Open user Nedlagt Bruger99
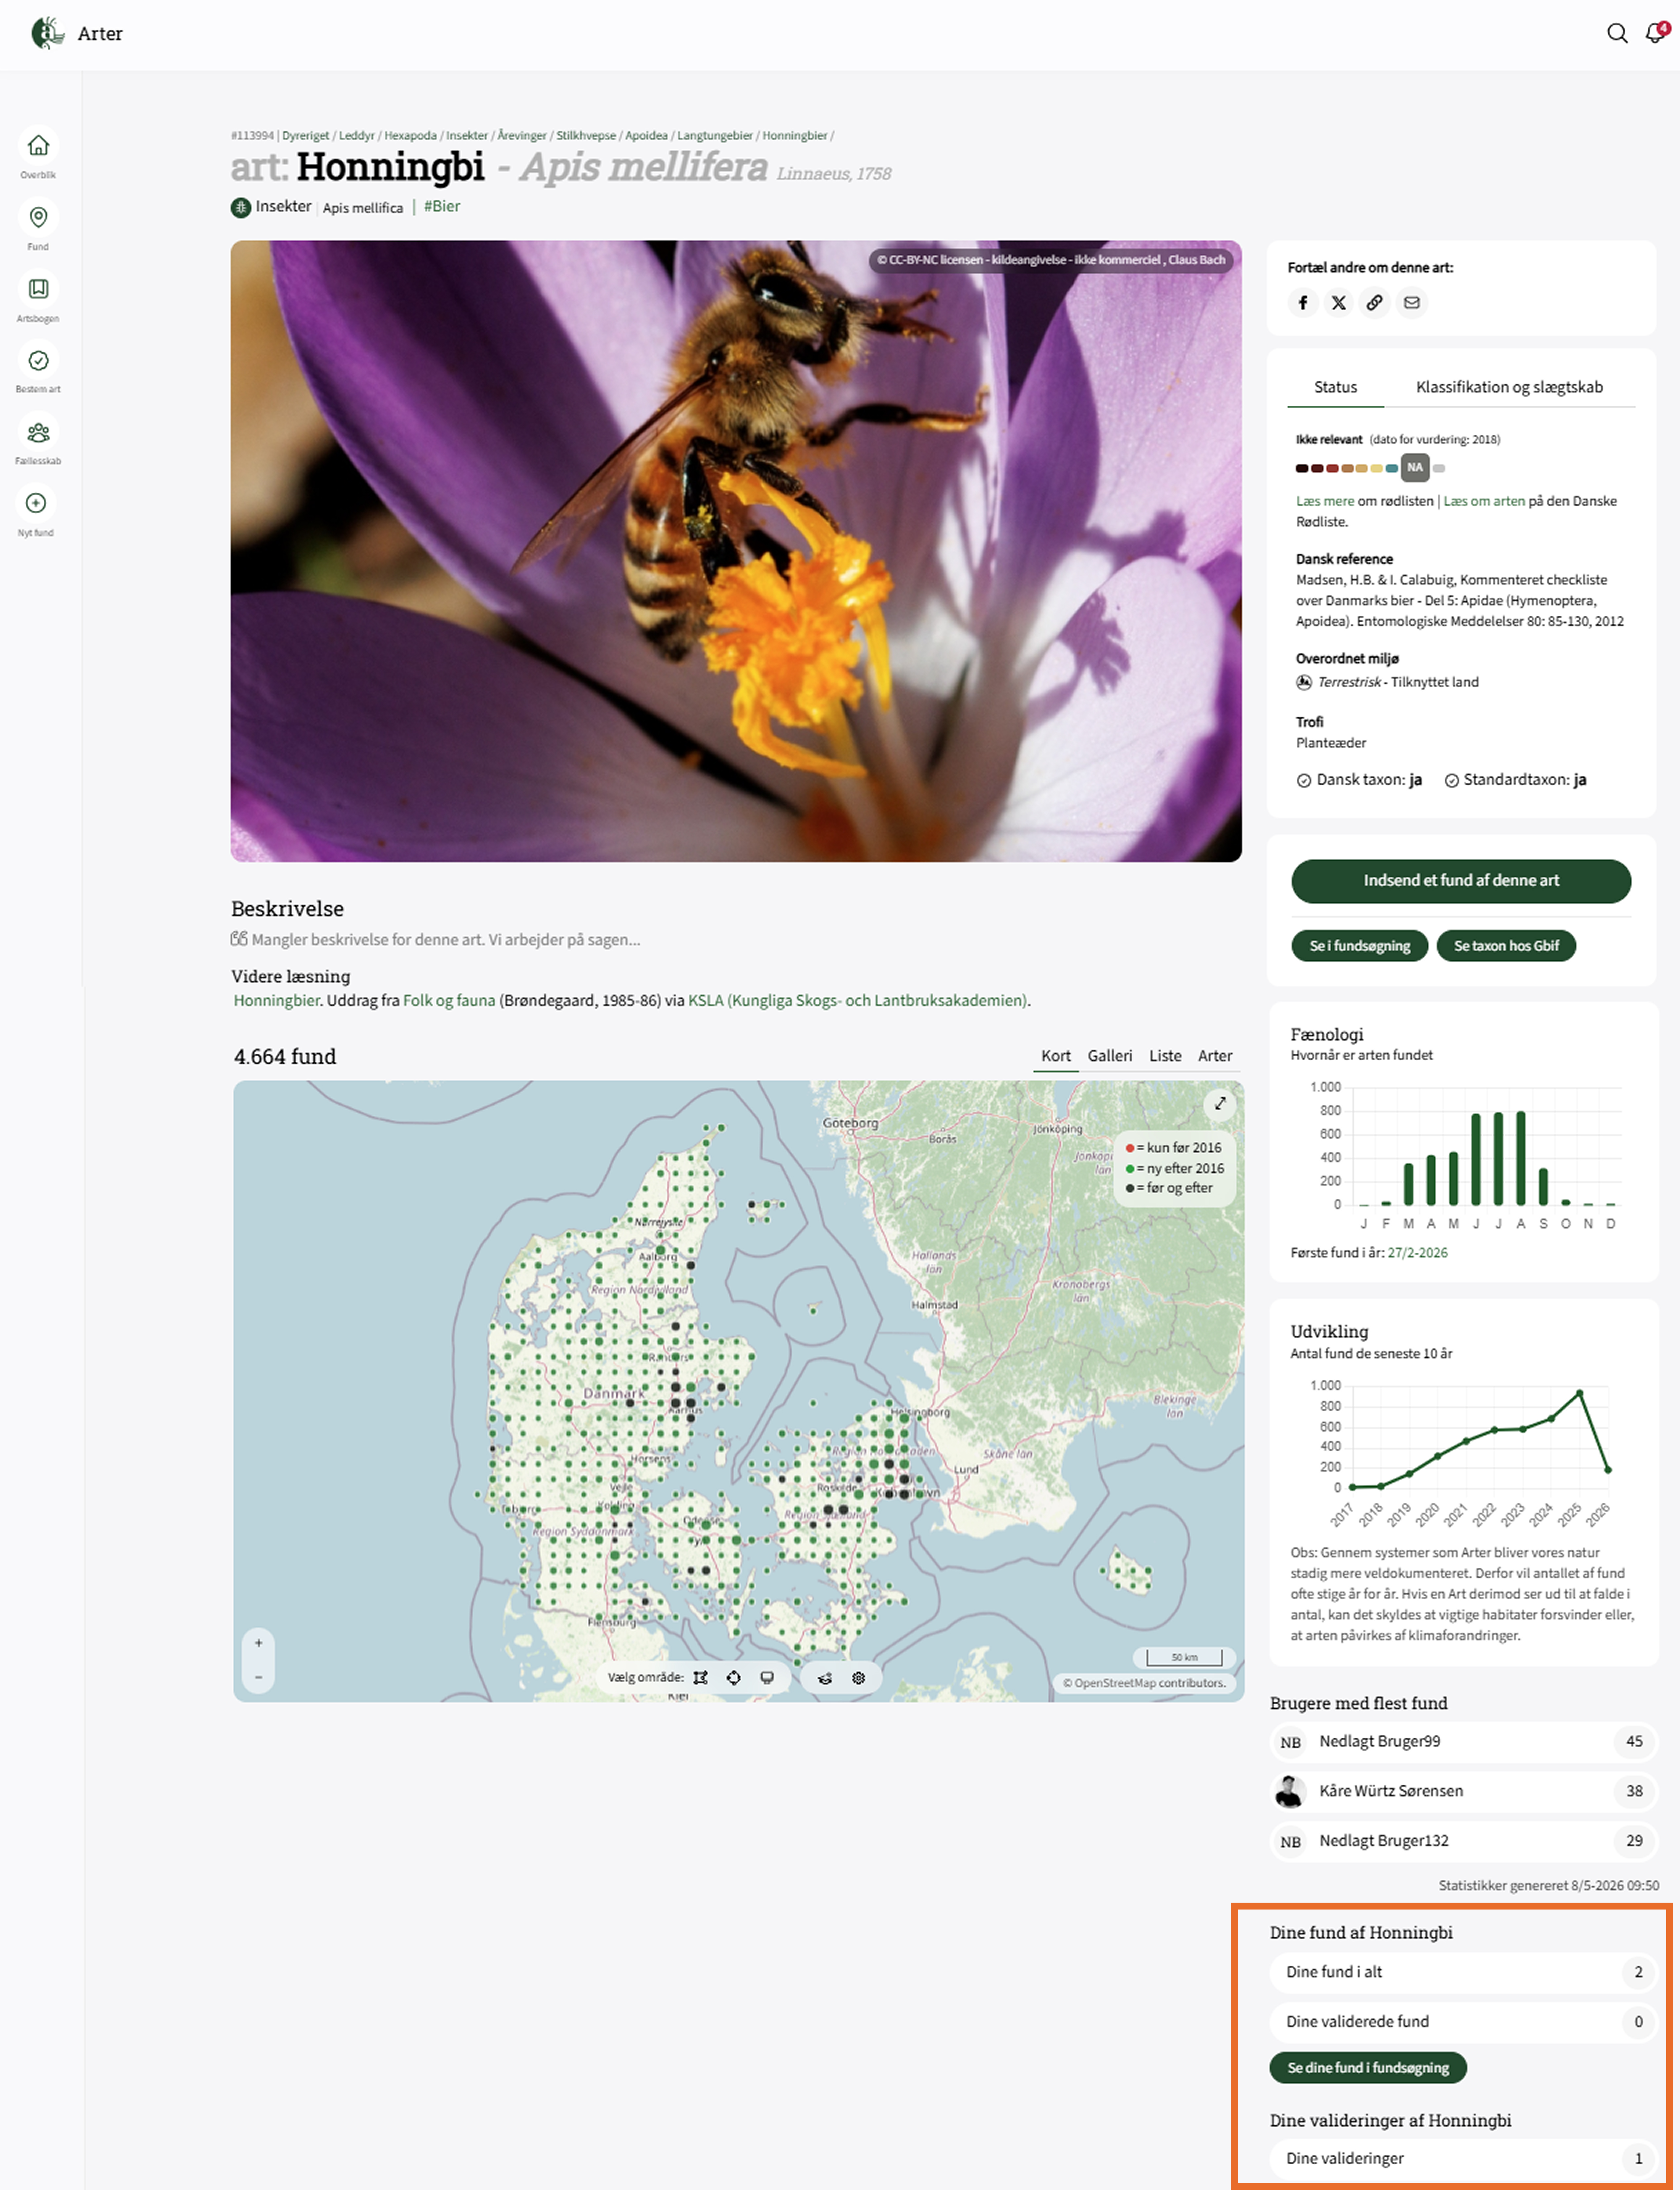The height and width of the screenshot is (2190, 1680). [1464, 1742]
